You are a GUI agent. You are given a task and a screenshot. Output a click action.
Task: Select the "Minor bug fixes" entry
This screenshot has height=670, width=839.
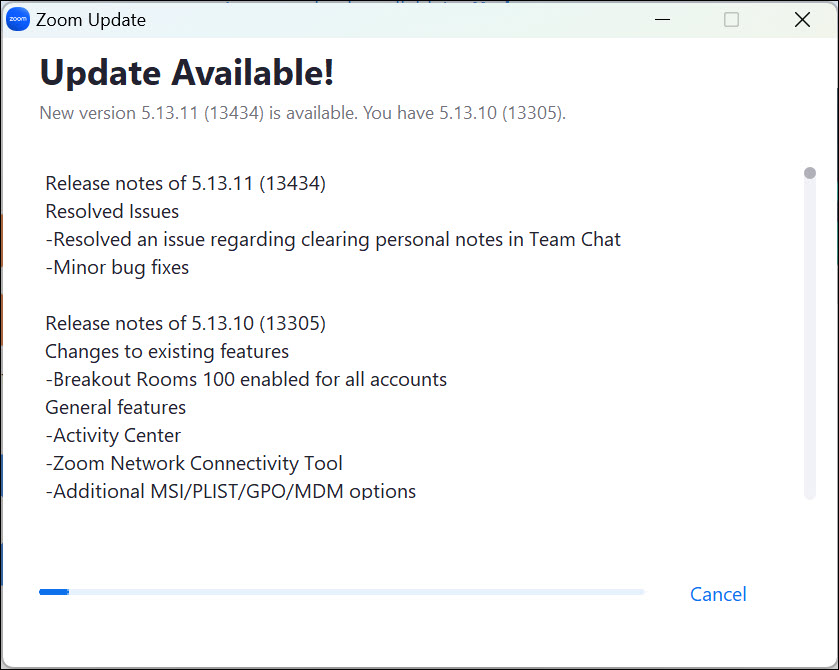point(117,267)
